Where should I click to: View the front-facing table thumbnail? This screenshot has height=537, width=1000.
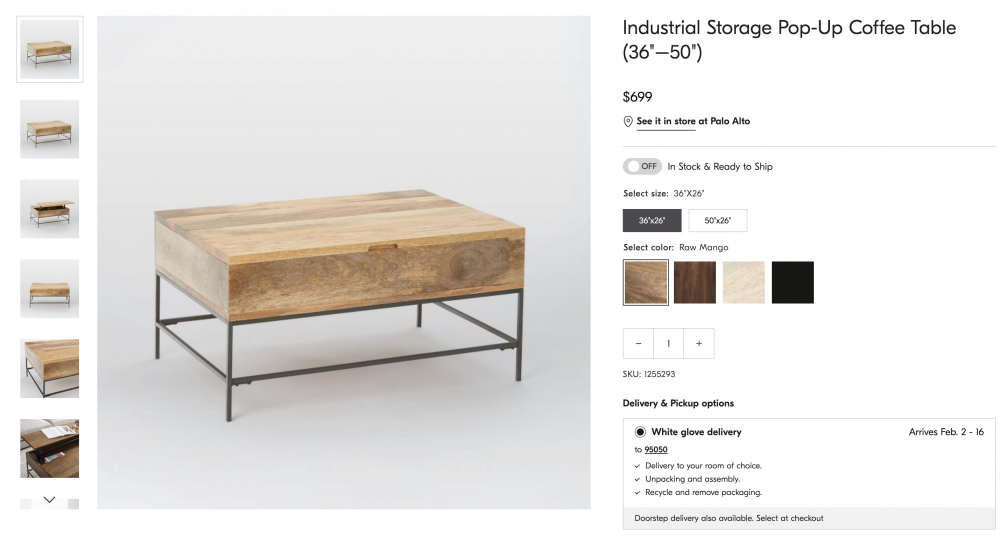50,288
